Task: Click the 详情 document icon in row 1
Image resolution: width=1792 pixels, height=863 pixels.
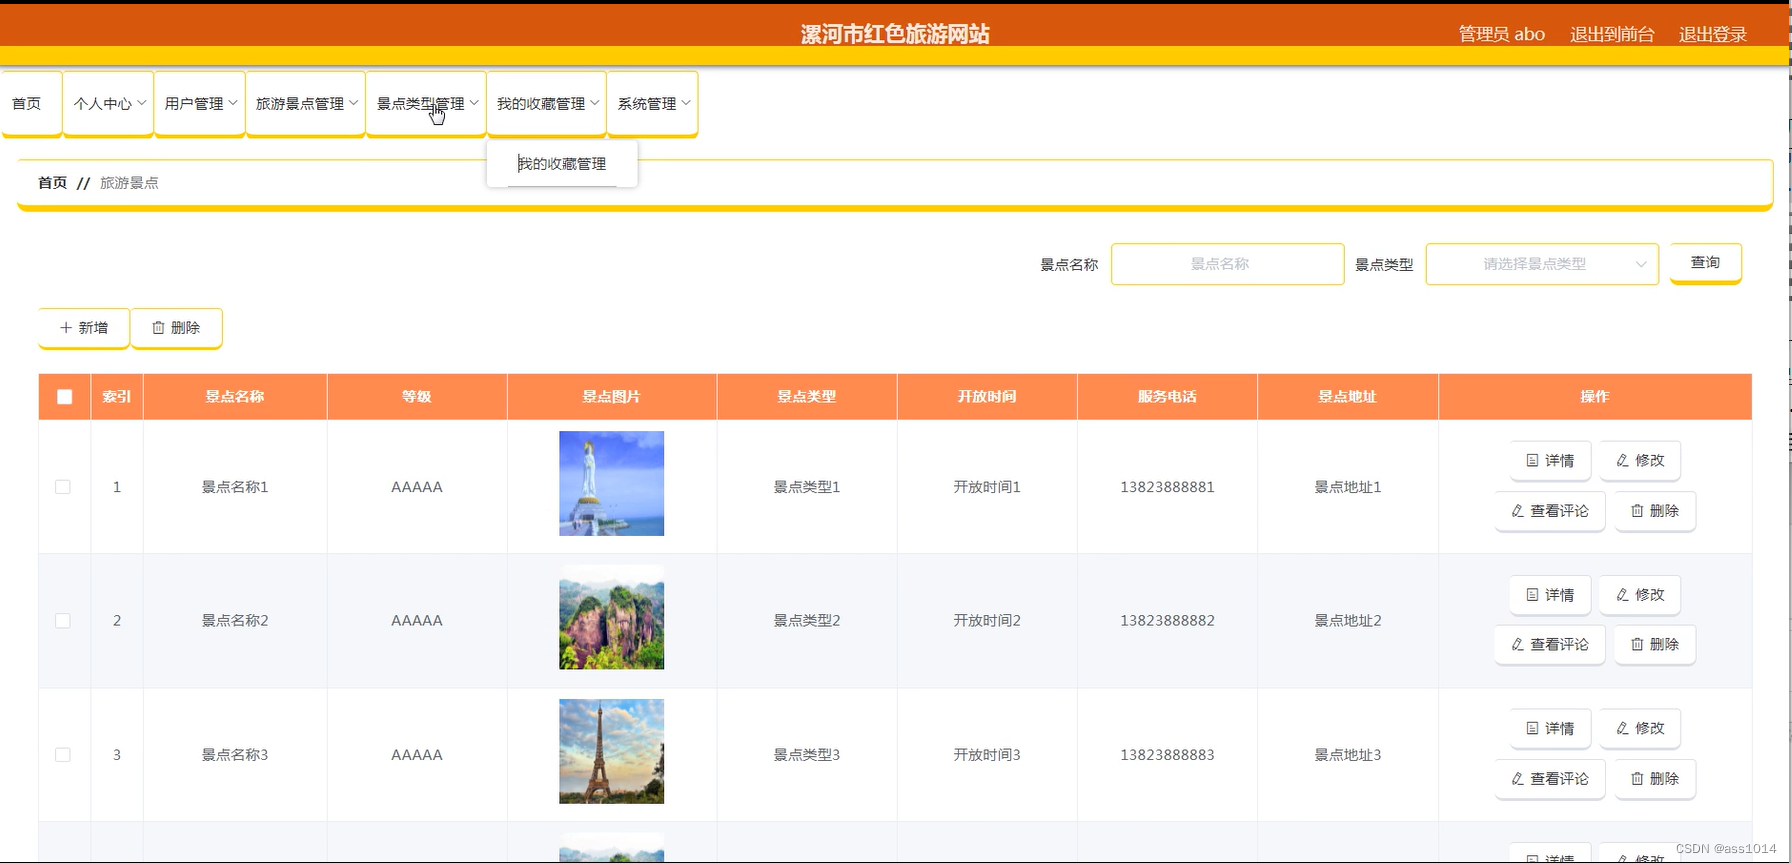Action: (x=1532, y=461)
